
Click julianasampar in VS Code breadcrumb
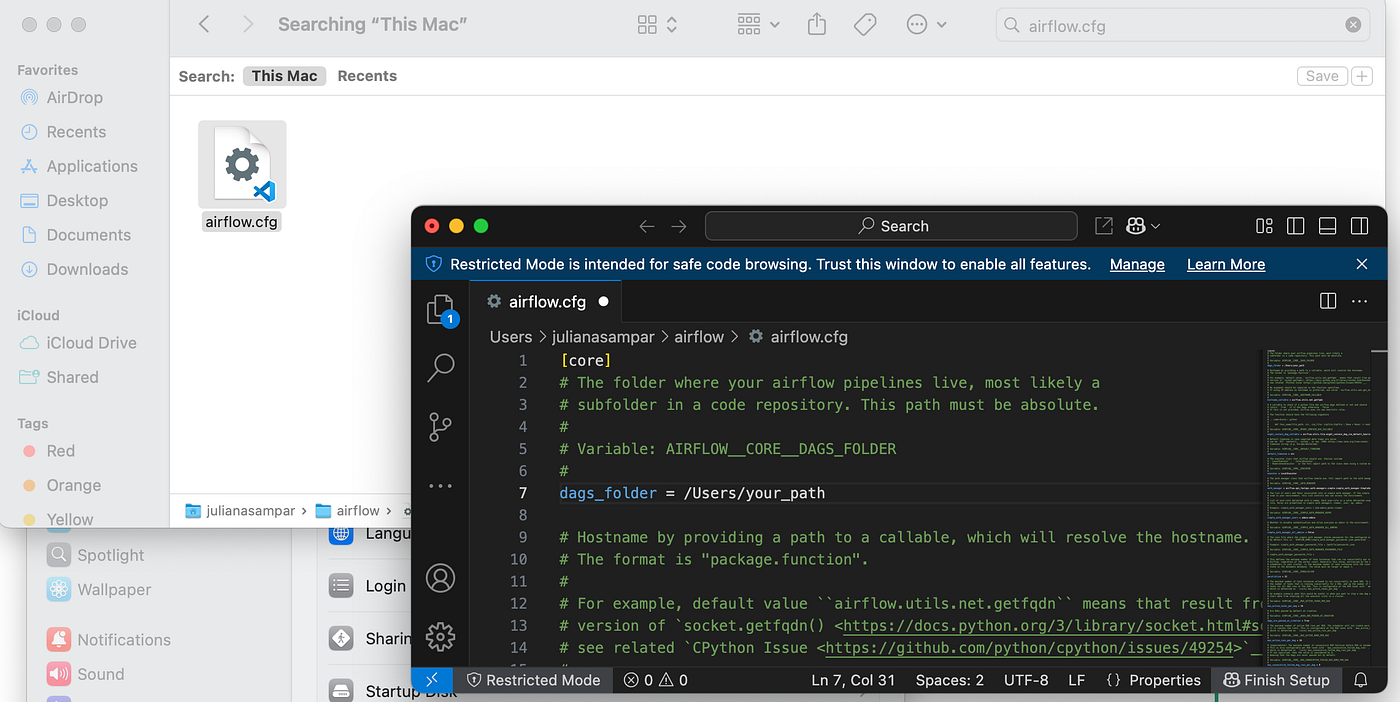pyautogui.click(x=603, y=337)
